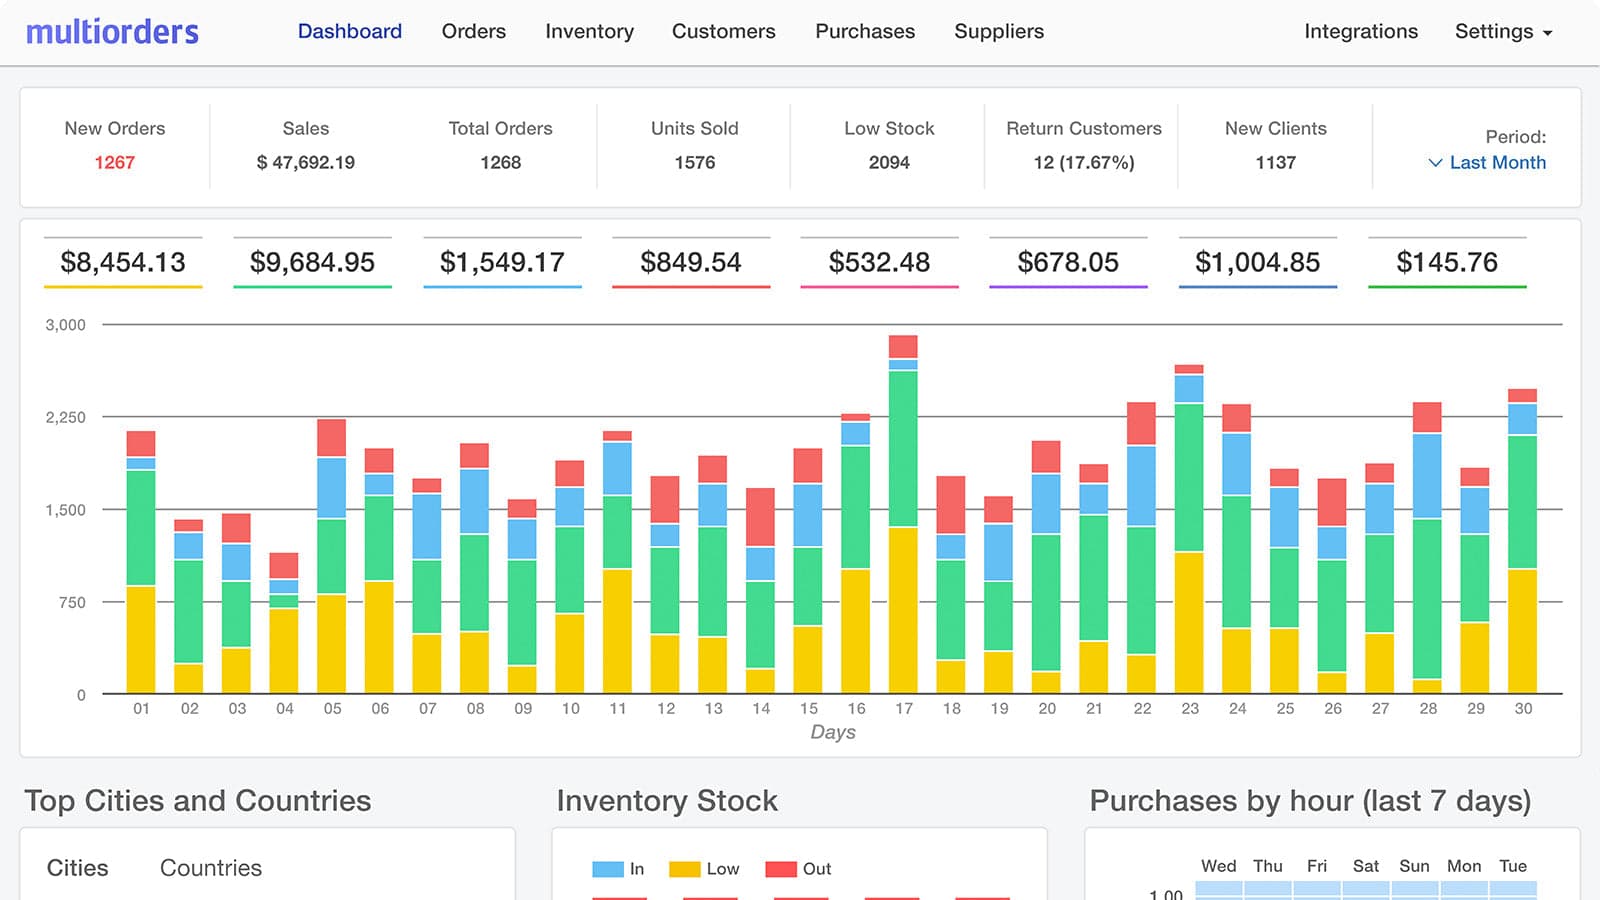
Task: Open the Purchases page
Action: tap(865, 31)
